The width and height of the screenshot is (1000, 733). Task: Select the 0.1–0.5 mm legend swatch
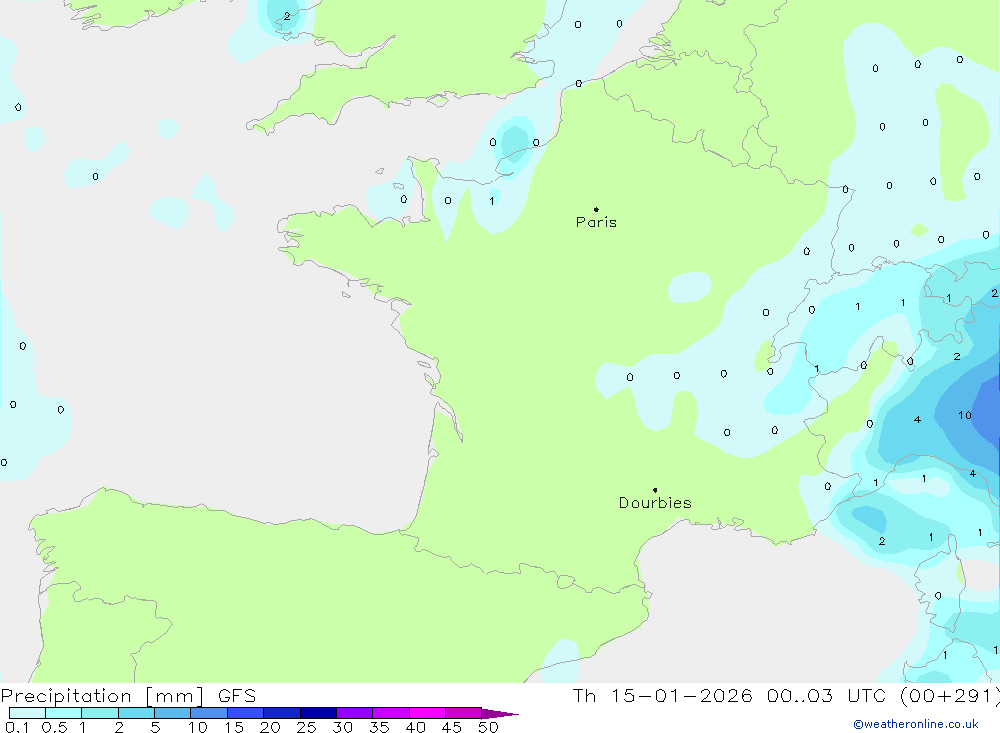tap(27, 713)
